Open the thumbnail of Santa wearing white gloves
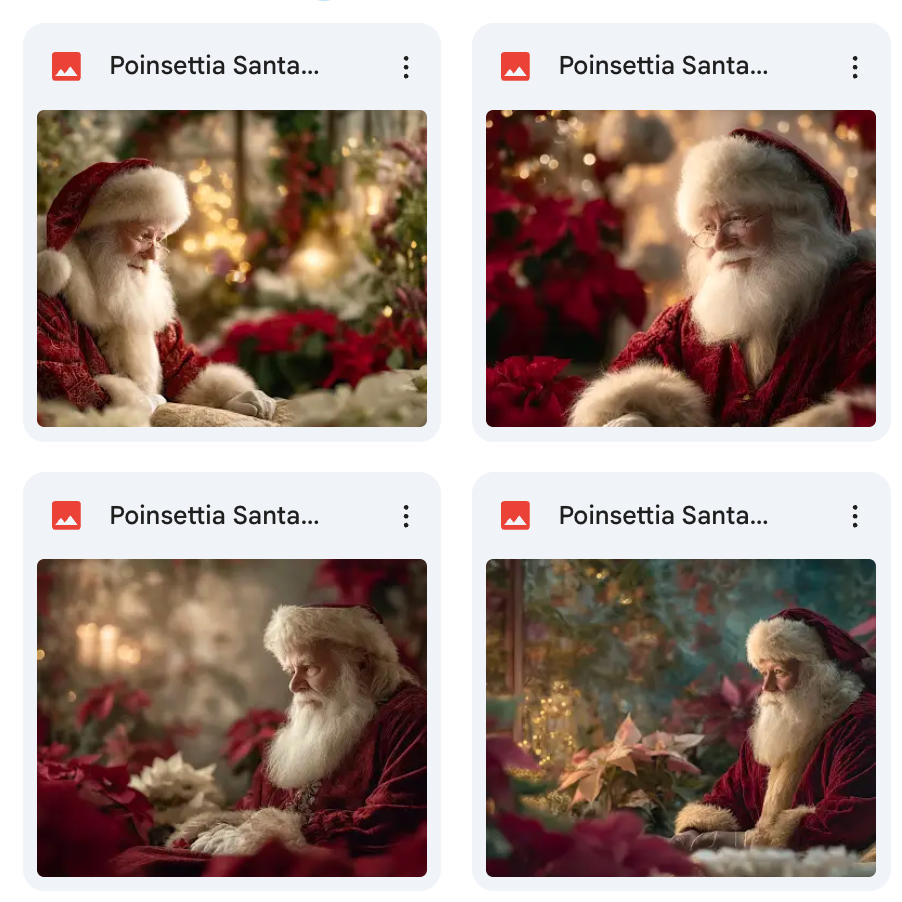Viewport: 902px width, 902px height. tap(232, 268)
